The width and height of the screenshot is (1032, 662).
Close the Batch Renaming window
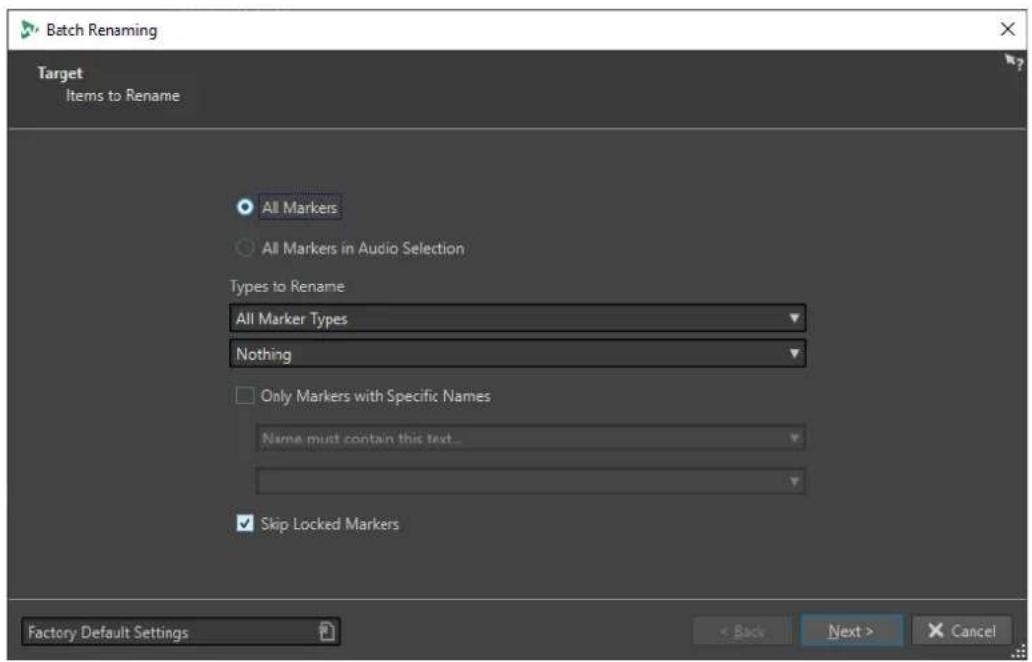pos(1007,29)
